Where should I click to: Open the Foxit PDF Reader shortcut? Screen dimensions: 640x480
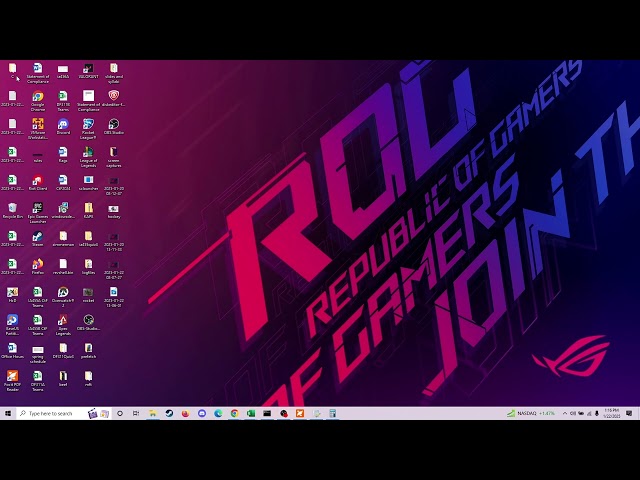click(x=13, y=381)
